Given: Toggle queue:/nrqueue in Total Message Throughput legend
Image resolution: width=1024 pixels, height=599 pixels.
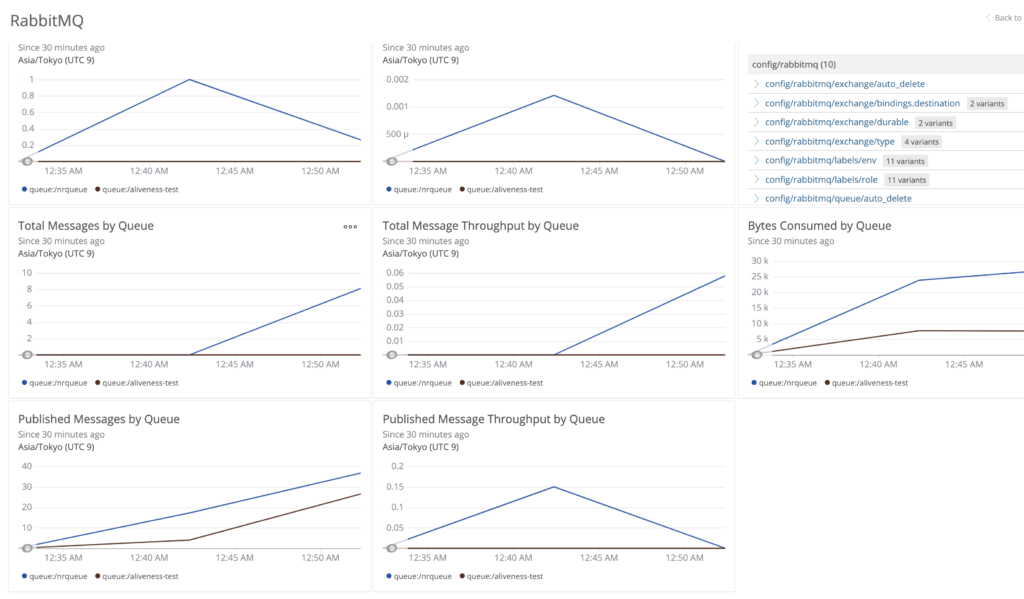Looking at the screenshot, I should tap(419, 383).
